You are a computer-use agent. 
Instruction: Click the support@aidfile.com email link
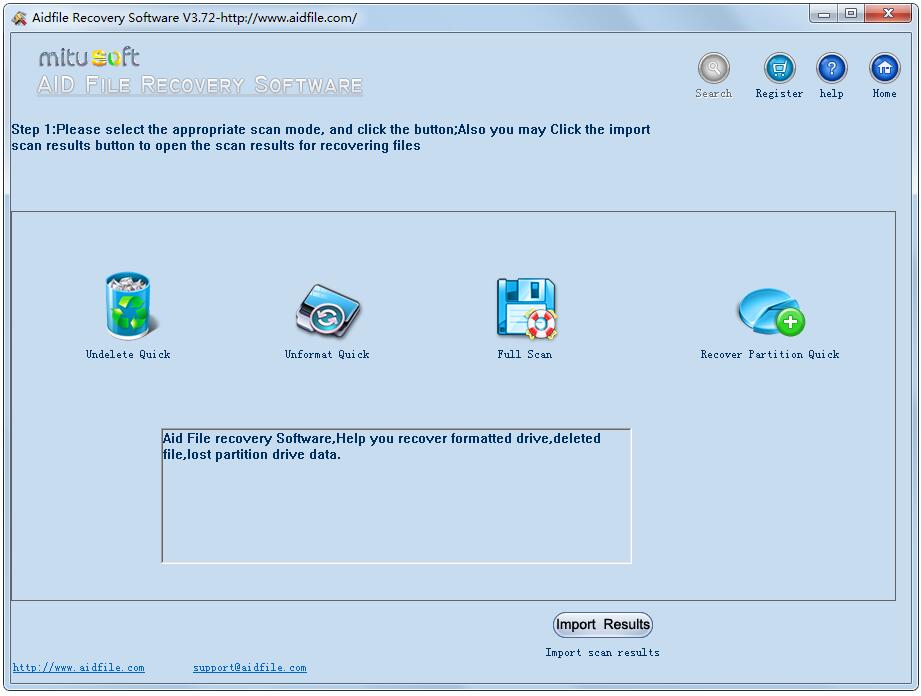pos(250,668)
